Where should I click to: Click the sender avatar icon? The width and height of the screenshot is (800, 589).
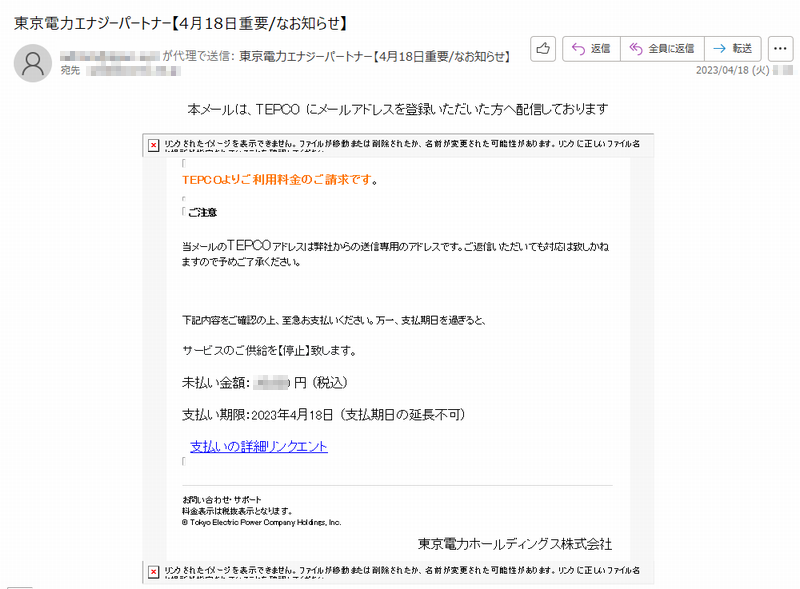(33, 63)
